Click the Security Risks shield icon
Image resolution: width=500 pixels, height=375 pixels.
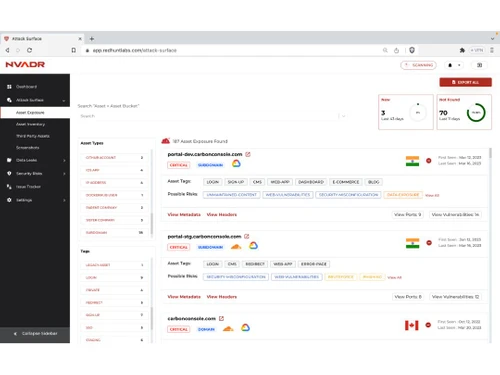(x=9, y=173)
